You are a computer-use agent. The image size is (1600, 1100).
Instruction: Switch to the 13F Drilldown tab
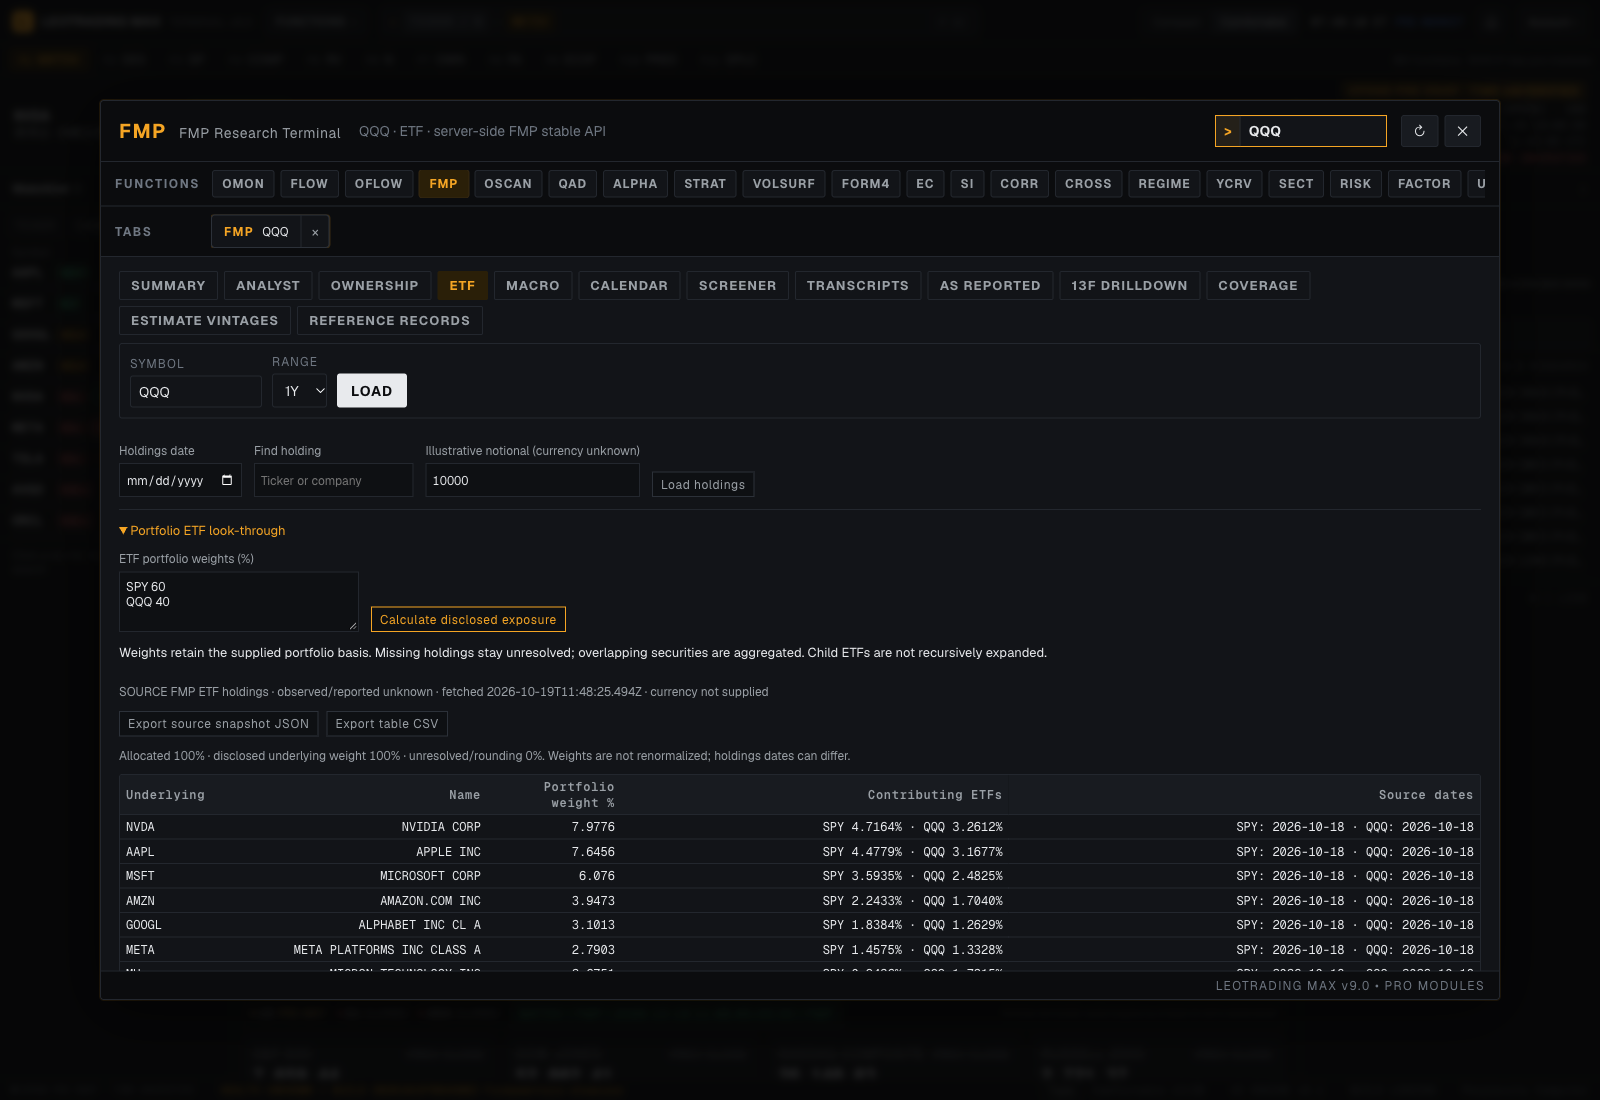coord(1130,286)
